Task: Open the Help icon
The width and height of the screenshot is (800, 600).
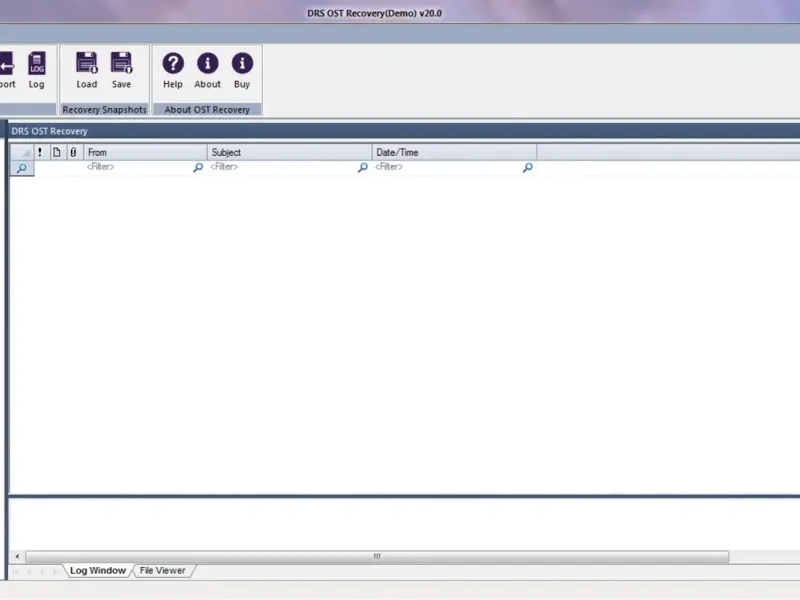Action: click(173, 70)
